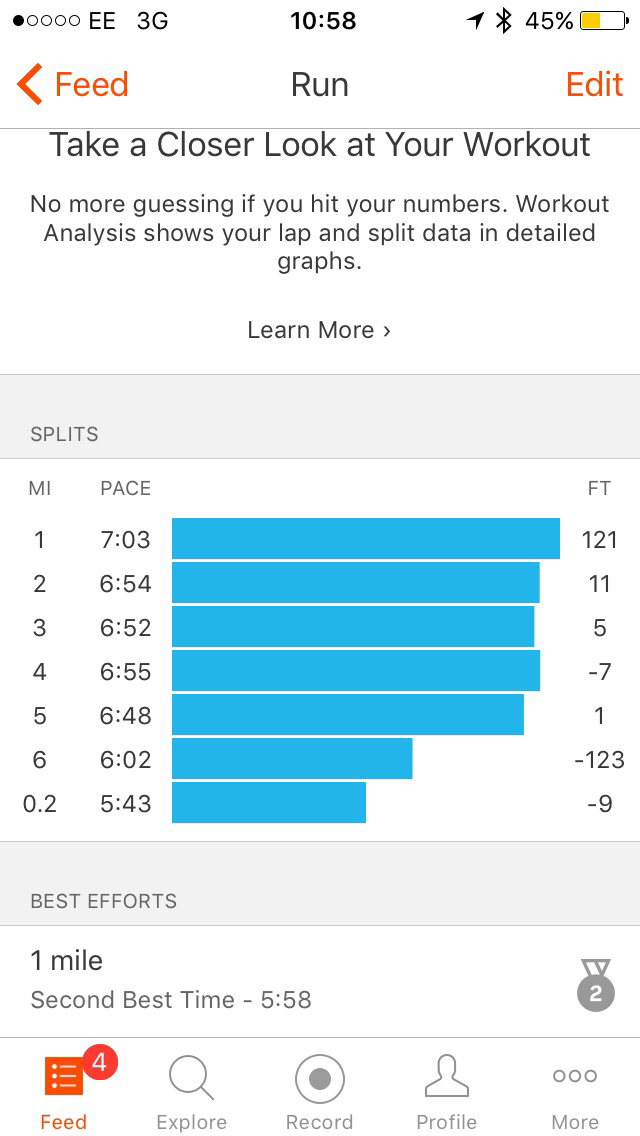Screen dimensions: 640x1136
Task: Tap the 0.2 mile split bar
Action: point(269,803)
